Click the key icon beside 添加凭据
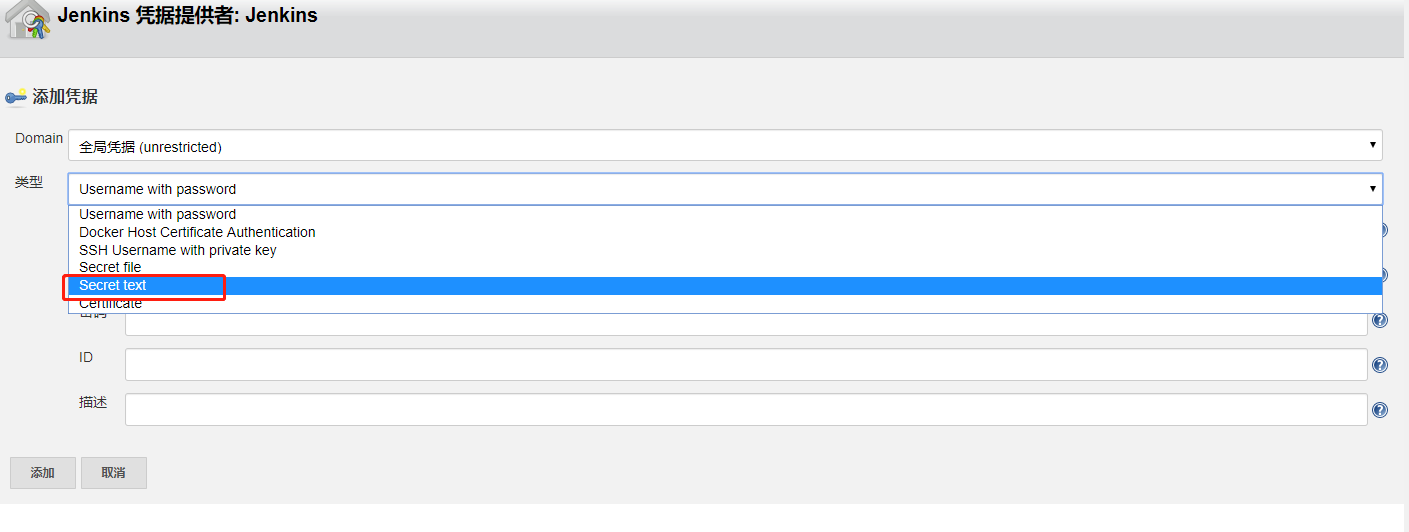This screenshot has height=532, width=1409. pyautogui.click(x=16, y=97)
